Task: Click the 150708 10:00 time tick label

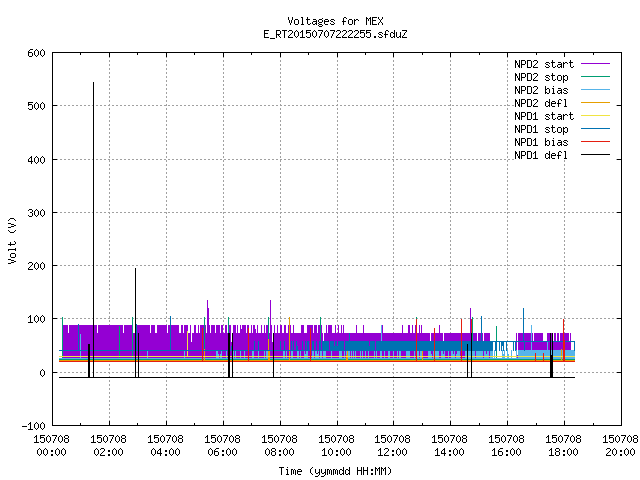Action: coord(336,446)
